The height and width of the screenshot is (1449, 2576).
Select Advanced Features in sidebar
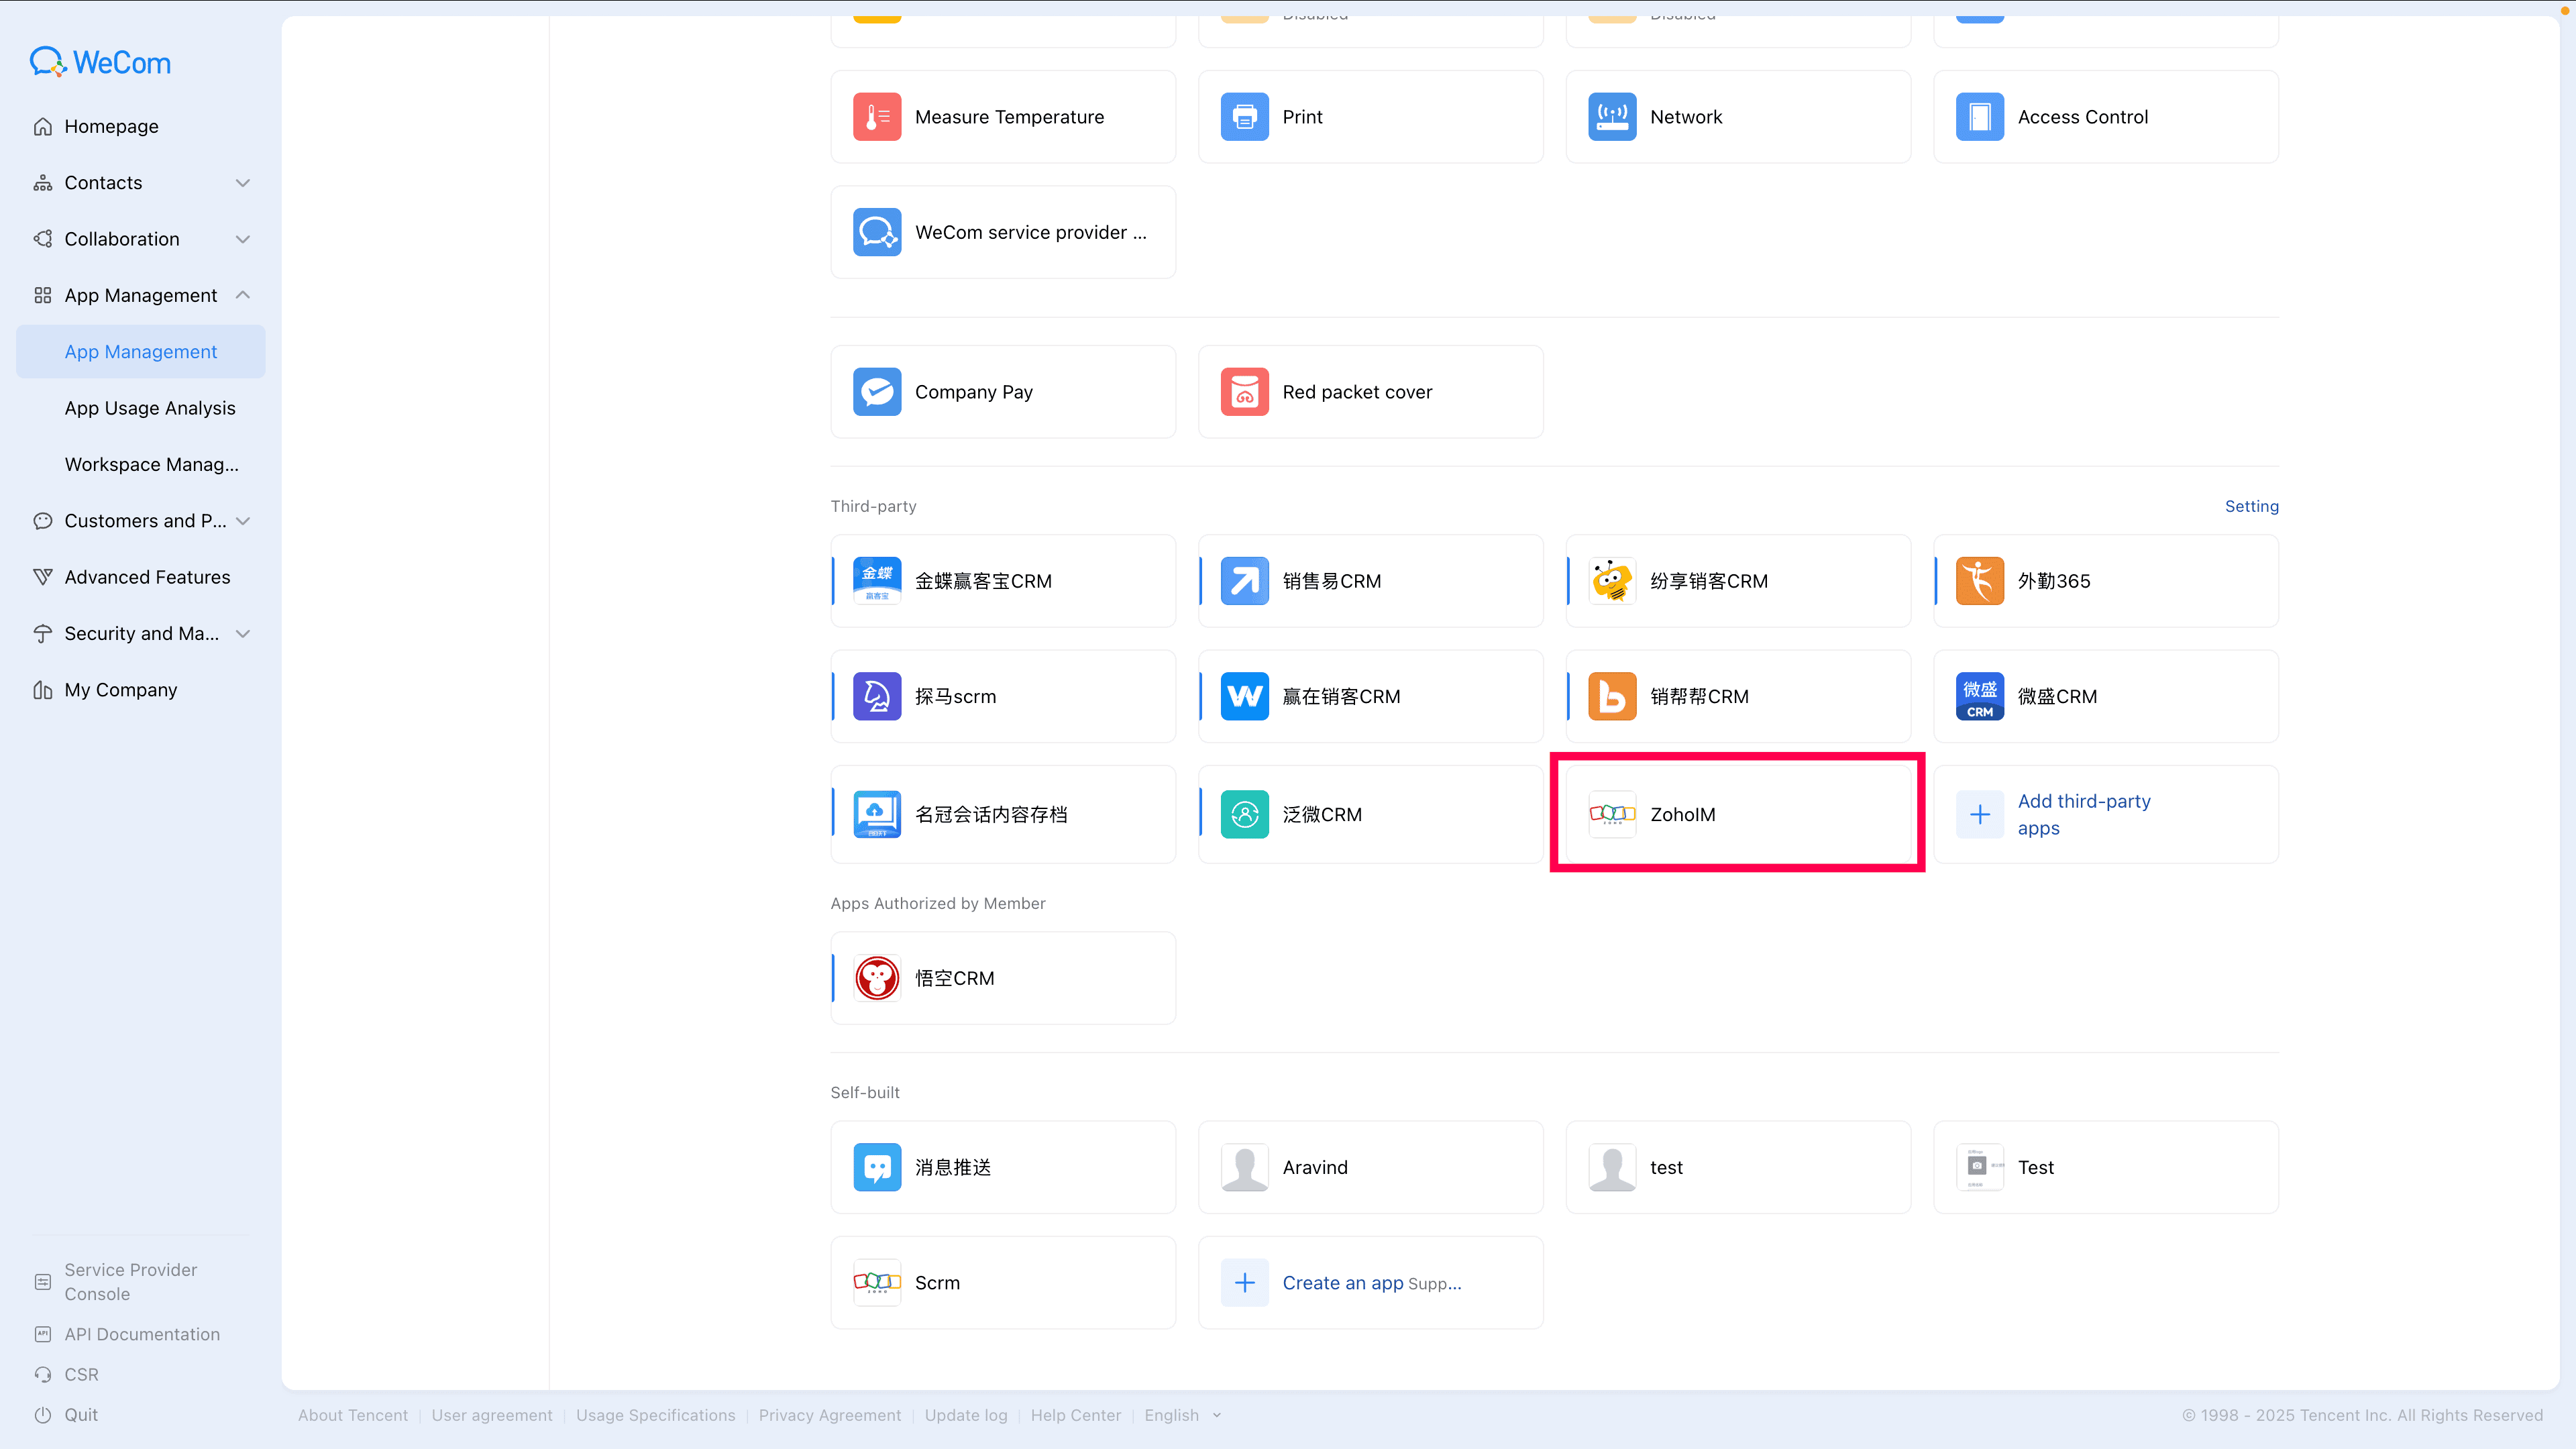147,577
